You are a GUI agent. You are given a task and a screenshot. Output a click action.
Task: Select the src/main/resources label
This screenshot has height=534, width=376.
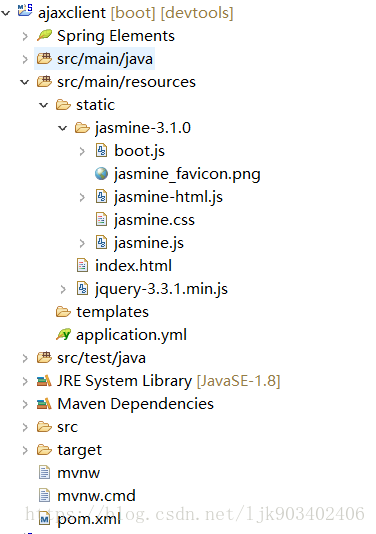[x=126, y=82]
